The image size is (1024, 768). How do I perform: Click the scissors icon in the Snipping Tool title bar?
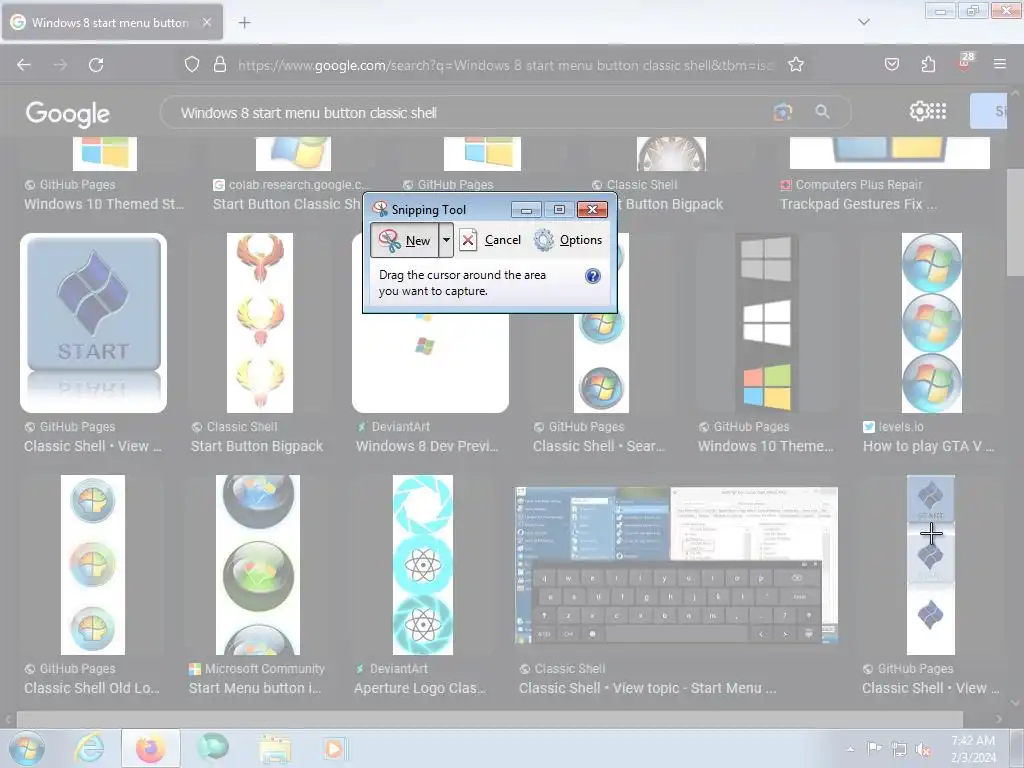tap(380, 209)
